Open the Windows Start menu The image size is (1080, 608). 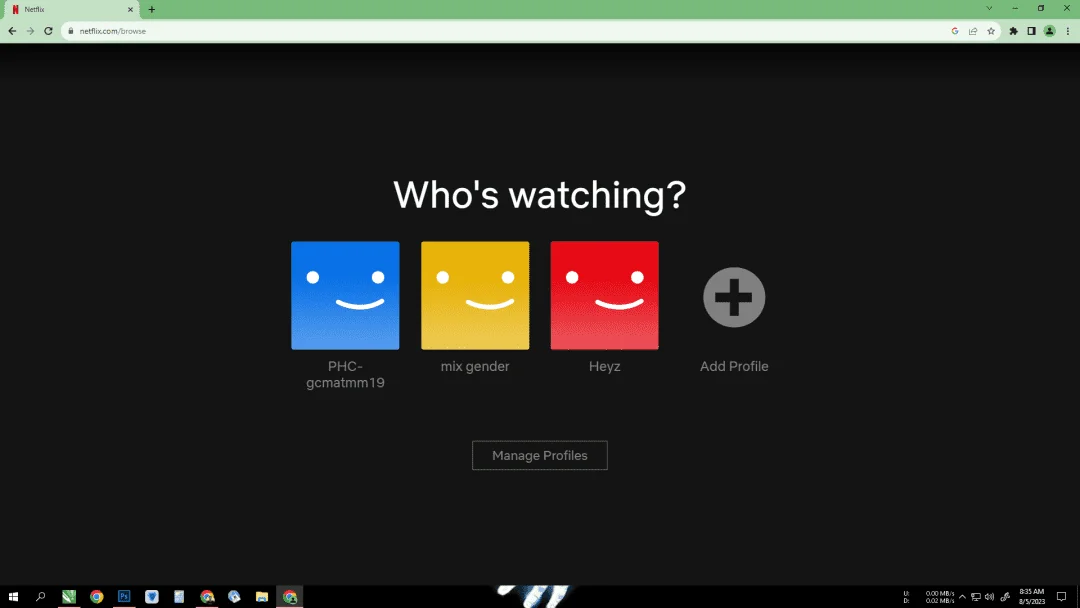coord(13,596)
